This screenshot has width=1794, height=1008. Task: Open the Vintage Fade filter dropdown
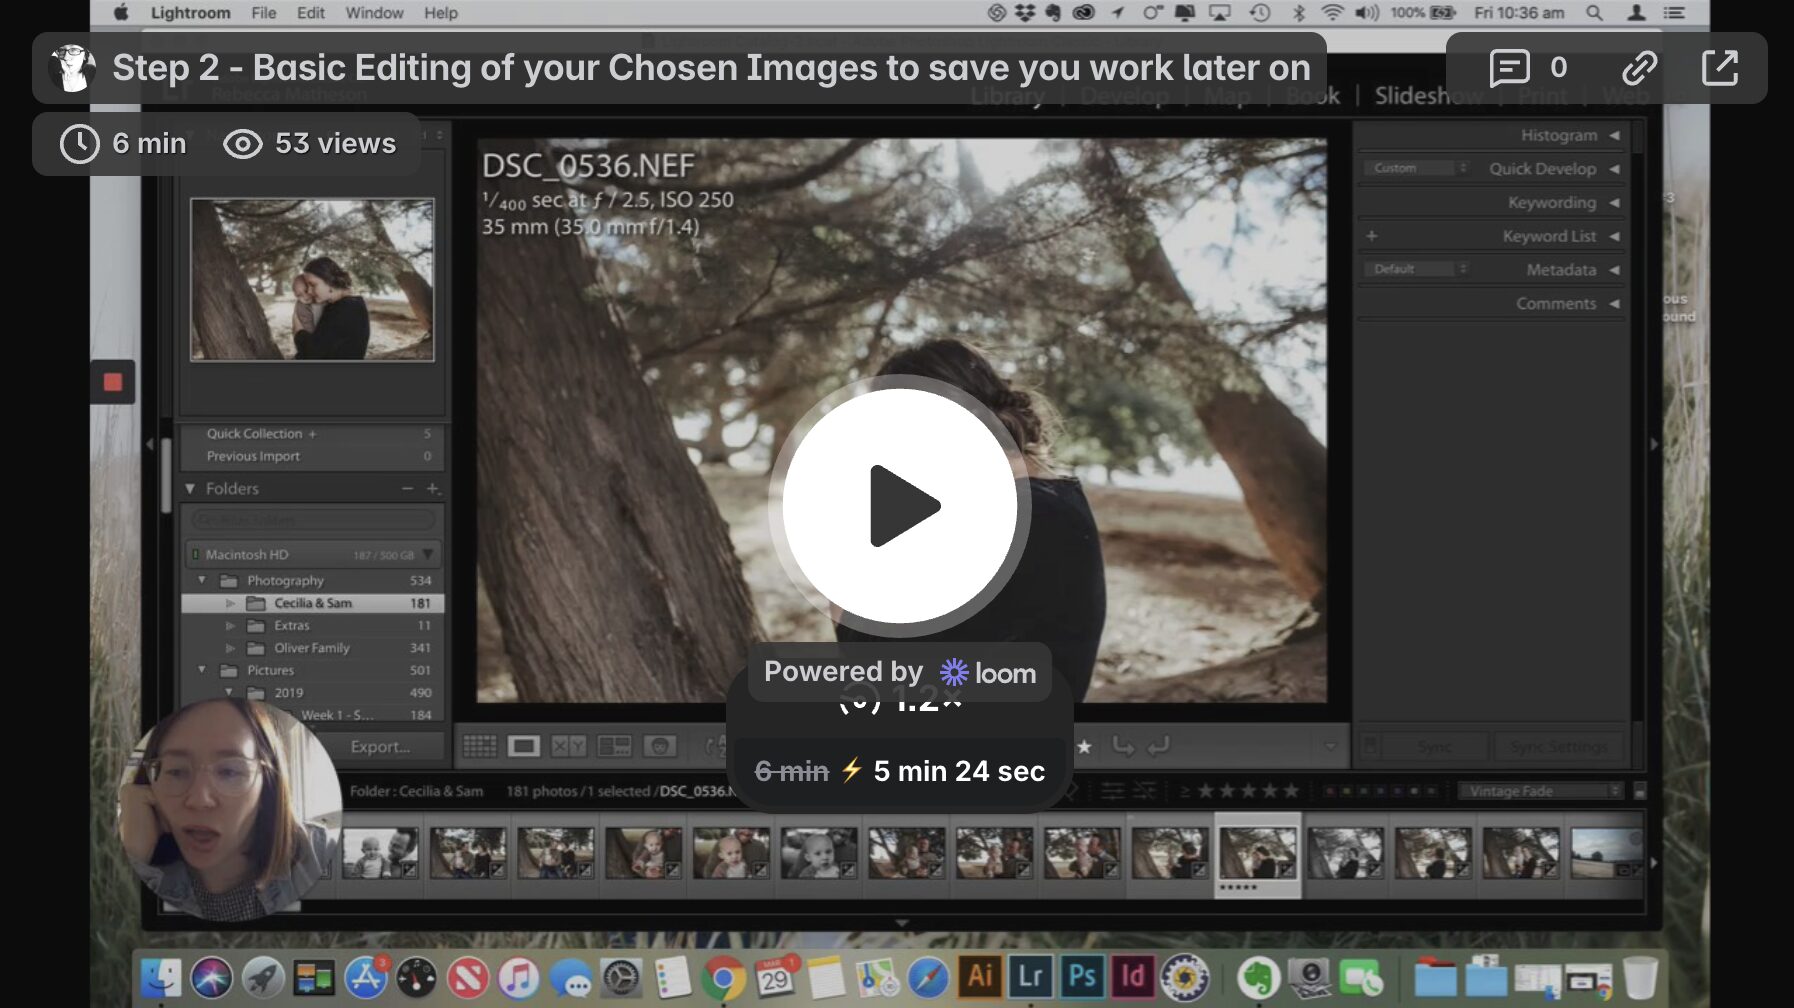[1539, 791]
